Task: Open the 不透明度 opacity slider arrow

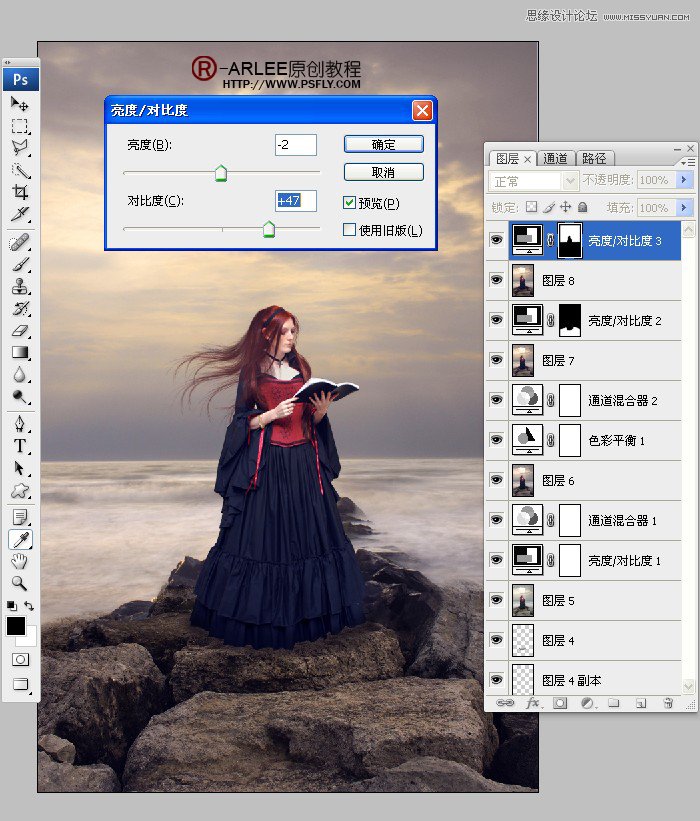Action: 684,180
